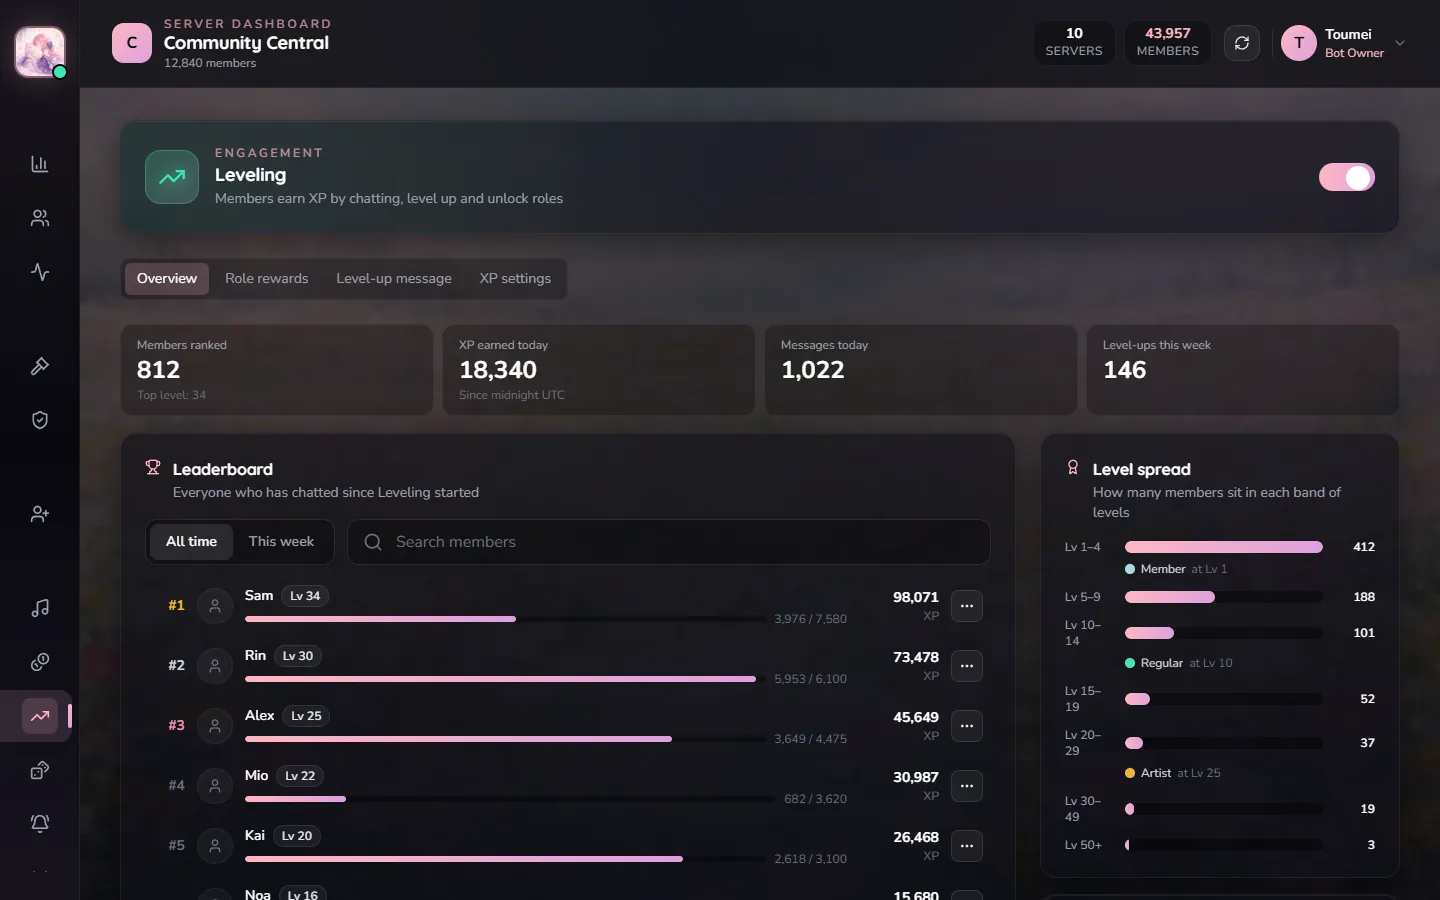1440x900 pixels.
Task: Click Rin's avatar icon
Action: coord(215,666)
